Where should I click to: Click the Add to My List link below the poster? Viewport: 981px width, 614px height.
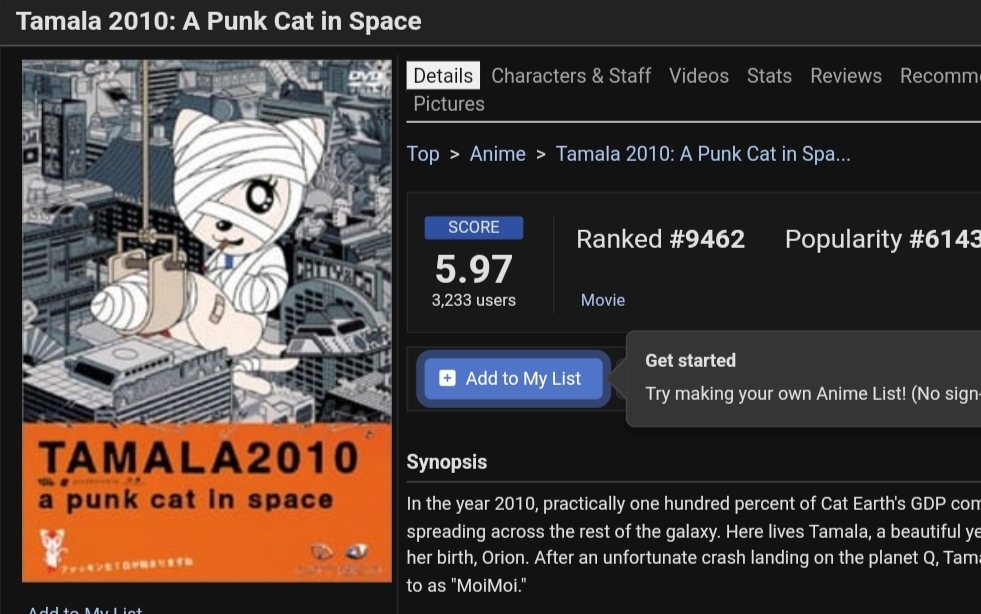85,609
